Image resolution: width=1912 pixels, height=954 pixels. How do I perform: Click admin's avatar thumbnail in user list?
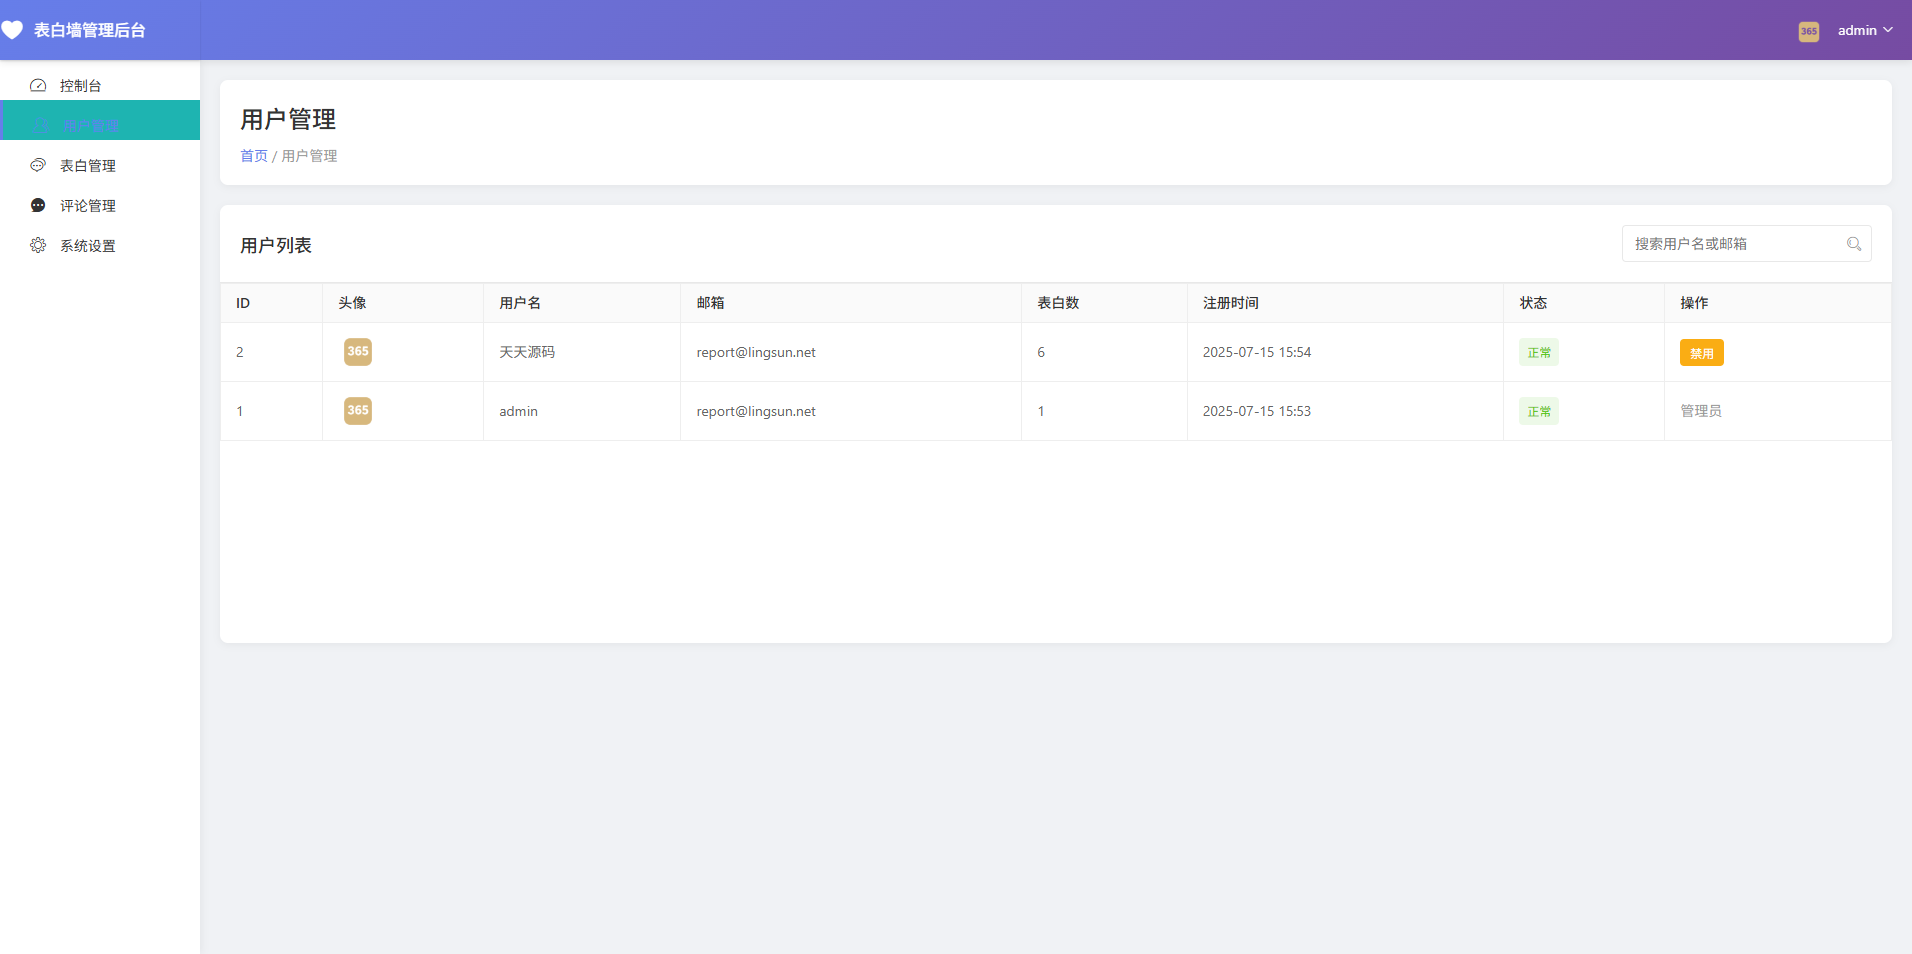point(357,410)
